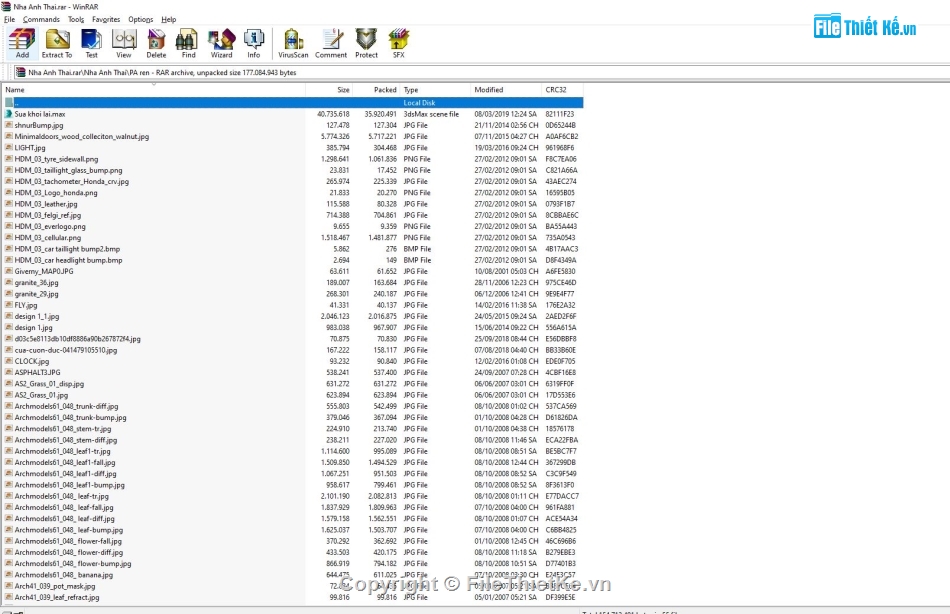Screen dimensions: 950x614
Task: Click the icon next to FLY.jpg
Action: [8, 305]
